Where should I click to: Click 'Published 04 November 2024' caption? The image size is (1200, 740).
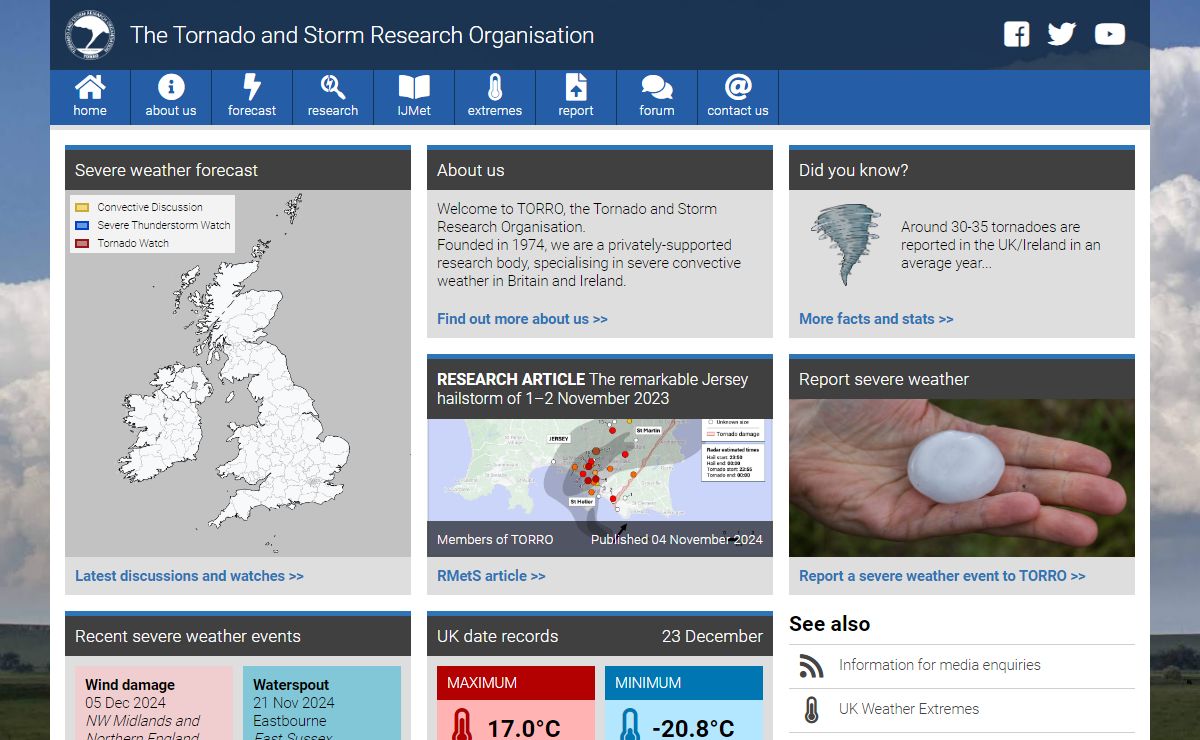coord(677,539)
